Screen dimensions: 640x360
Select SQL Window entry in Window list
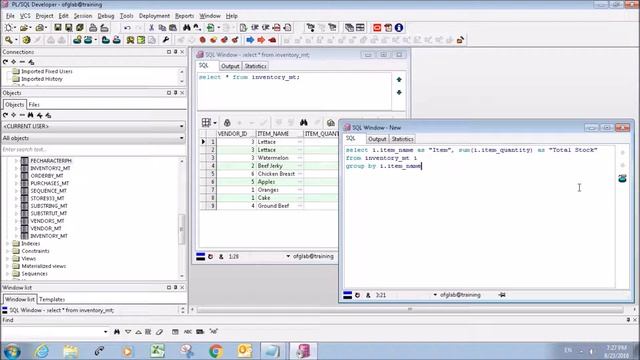61,311
